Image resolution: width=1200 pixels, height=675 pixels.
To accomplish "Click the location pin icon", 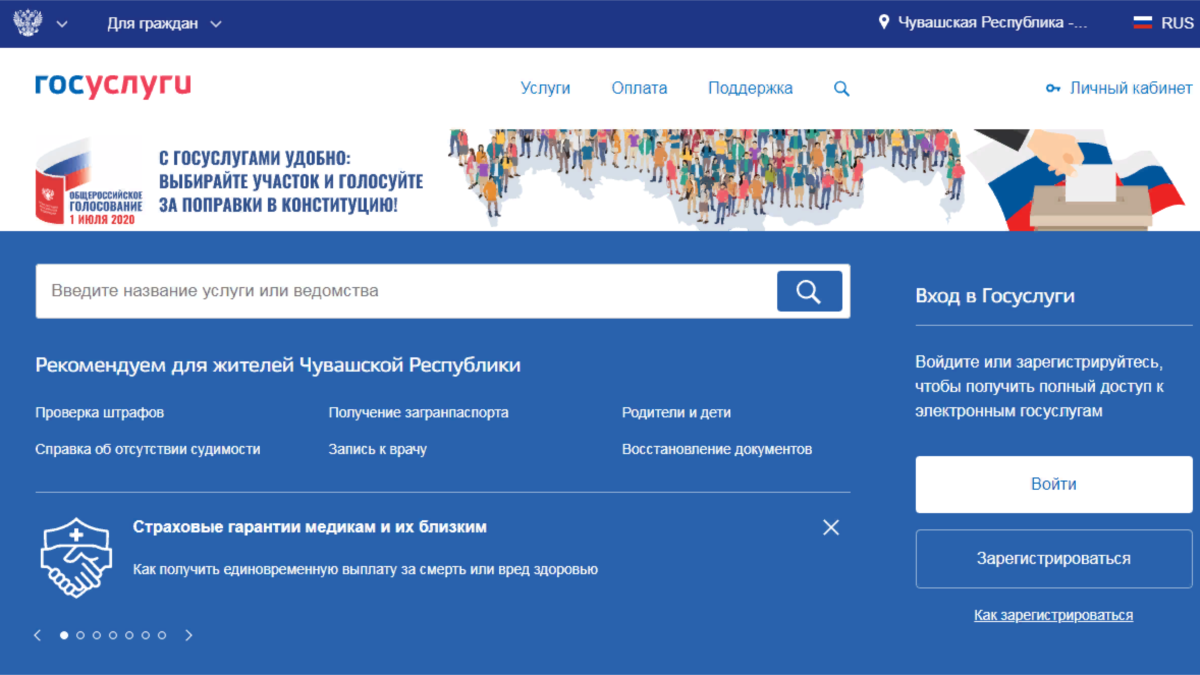I will point(884,22).
